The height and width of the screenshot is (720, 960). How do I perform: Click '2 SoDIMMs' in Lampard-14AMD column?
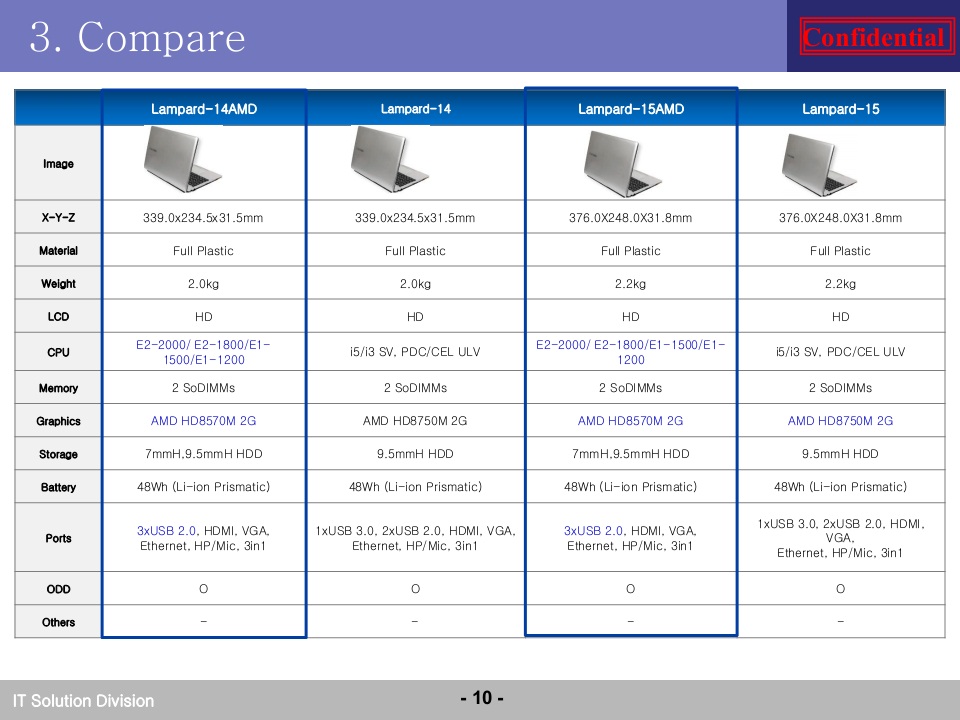pyautogui.click(x=203, y=388)
